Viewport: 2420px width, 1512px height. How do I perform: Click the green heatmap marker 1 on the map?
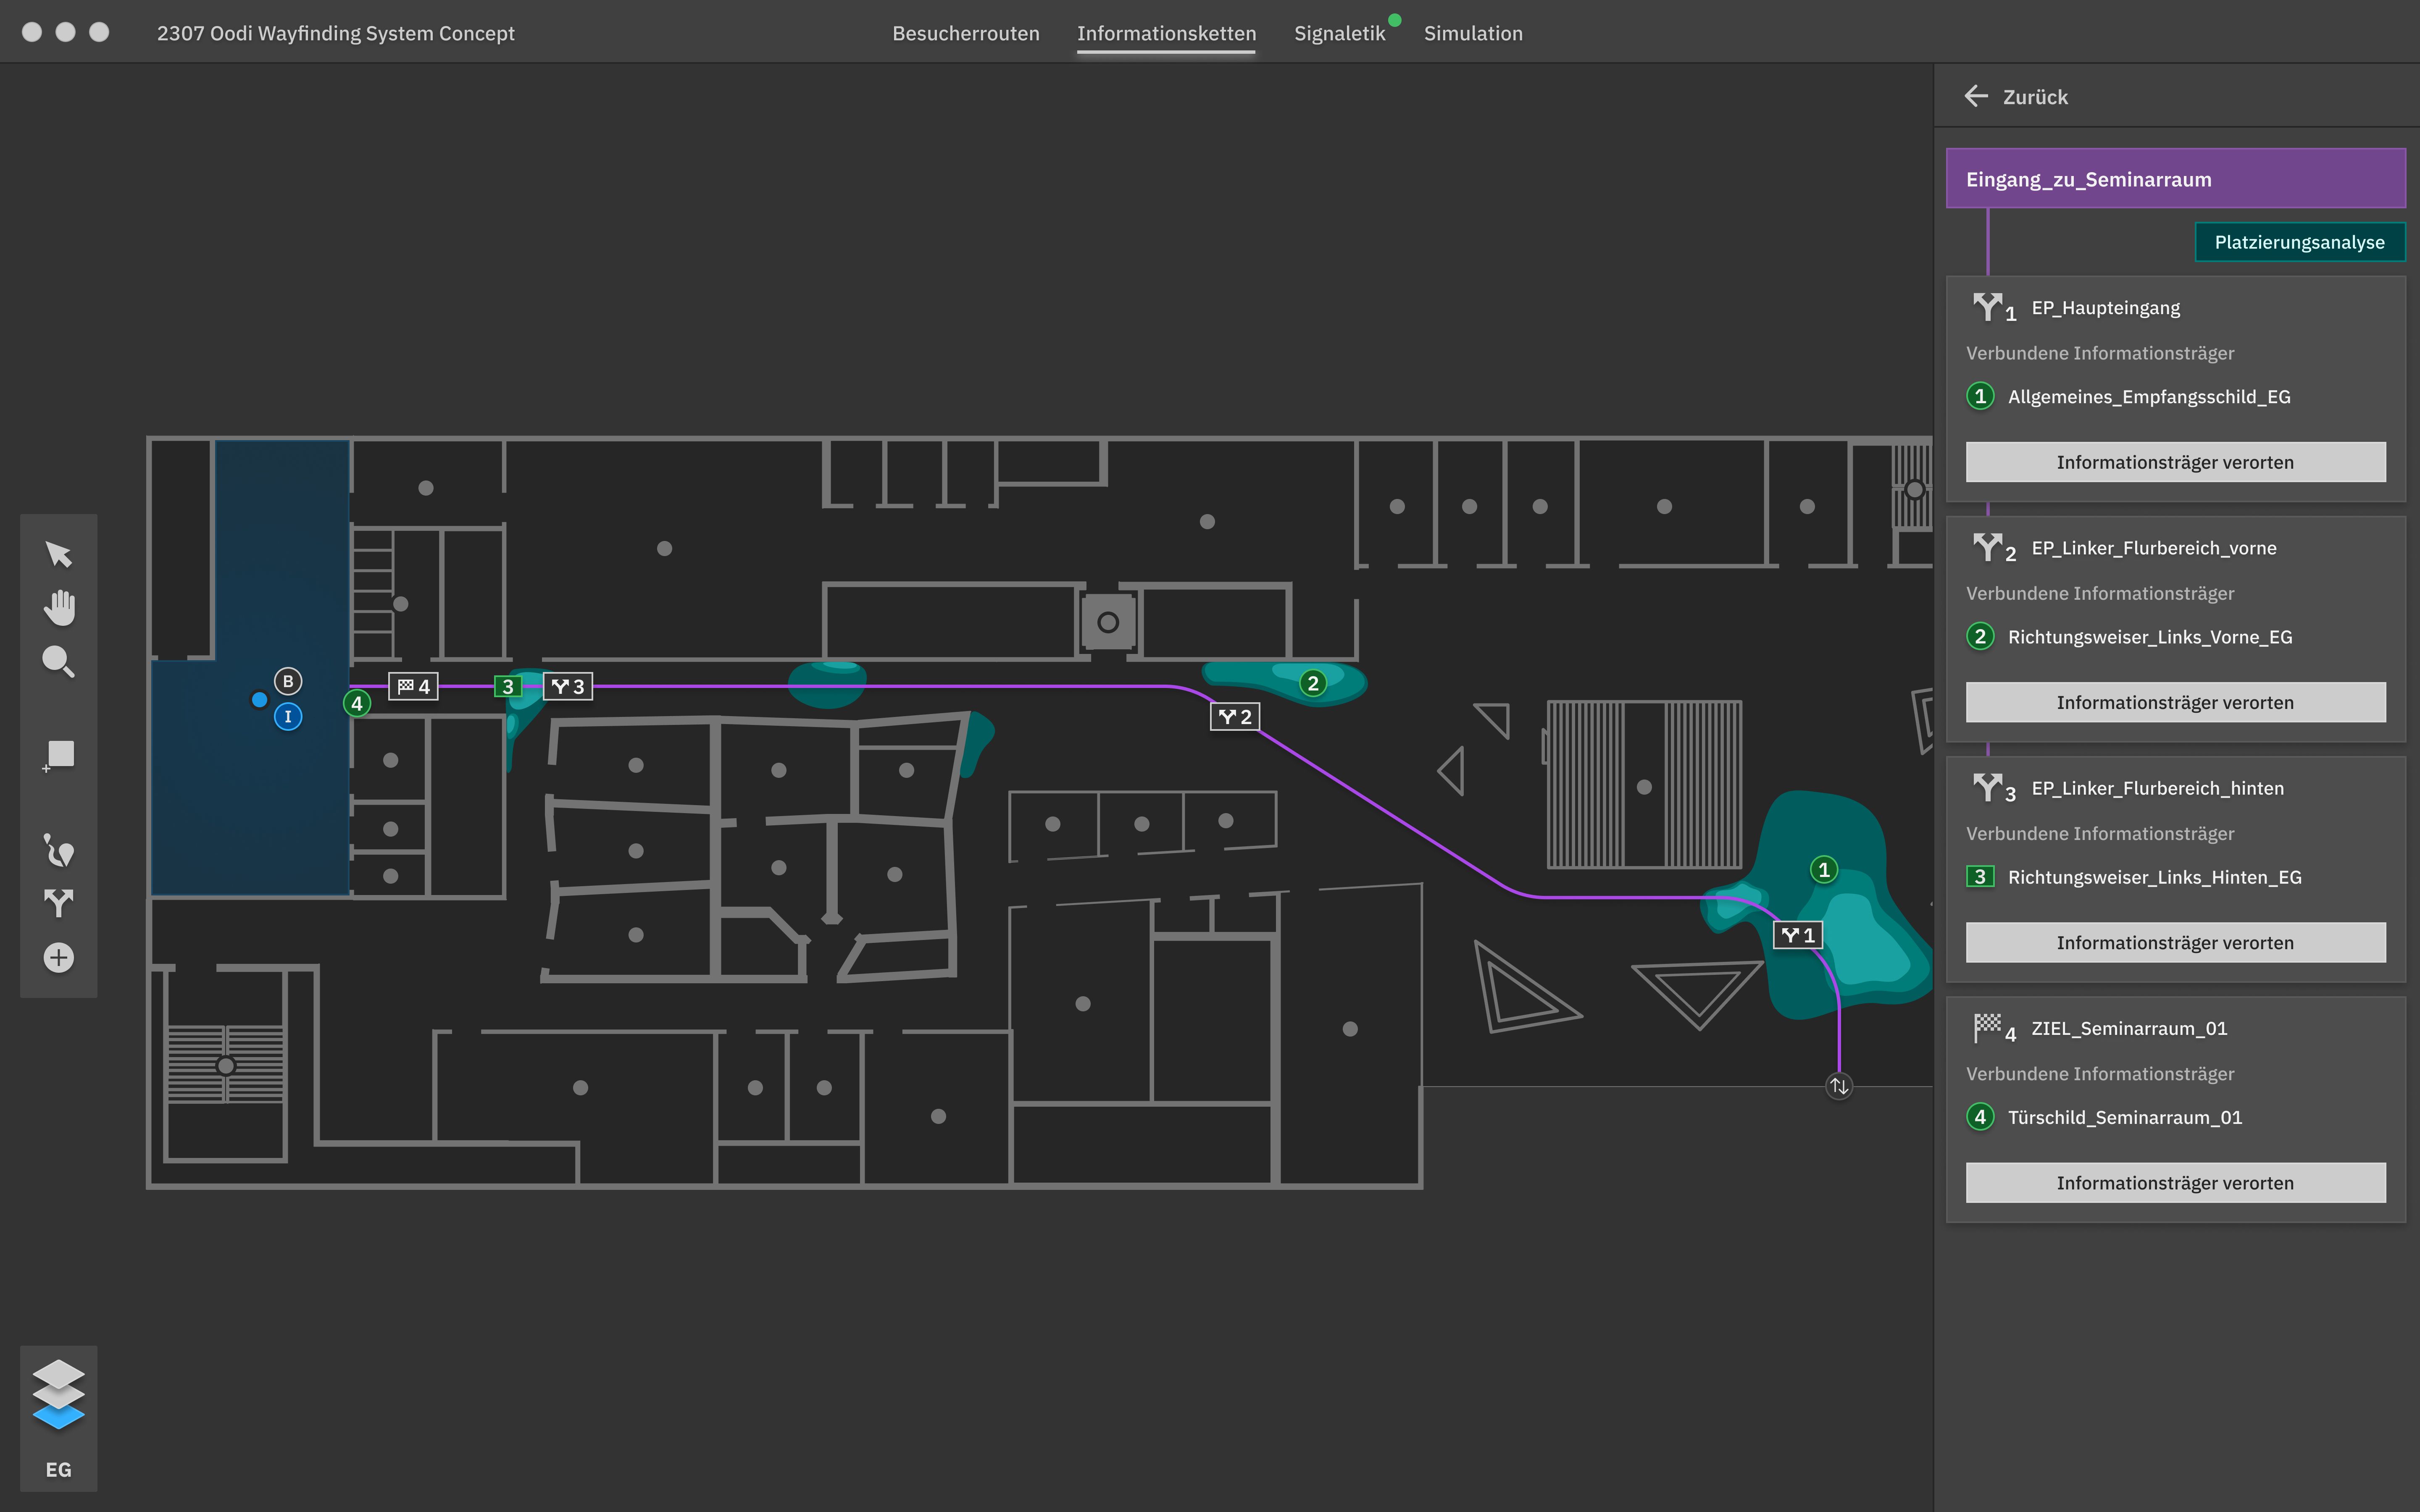point(1823,870)
